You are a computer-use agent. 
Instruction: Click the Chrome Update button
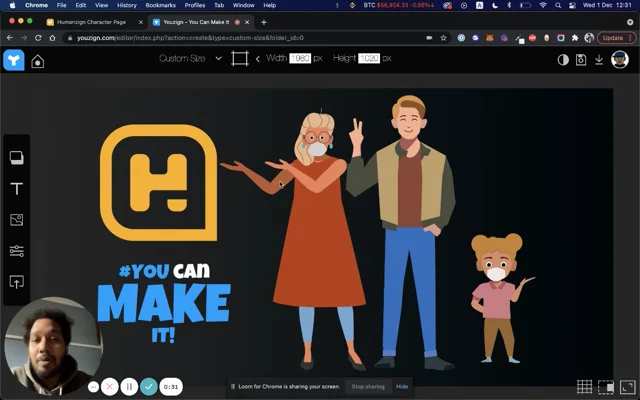coord(616,38)
